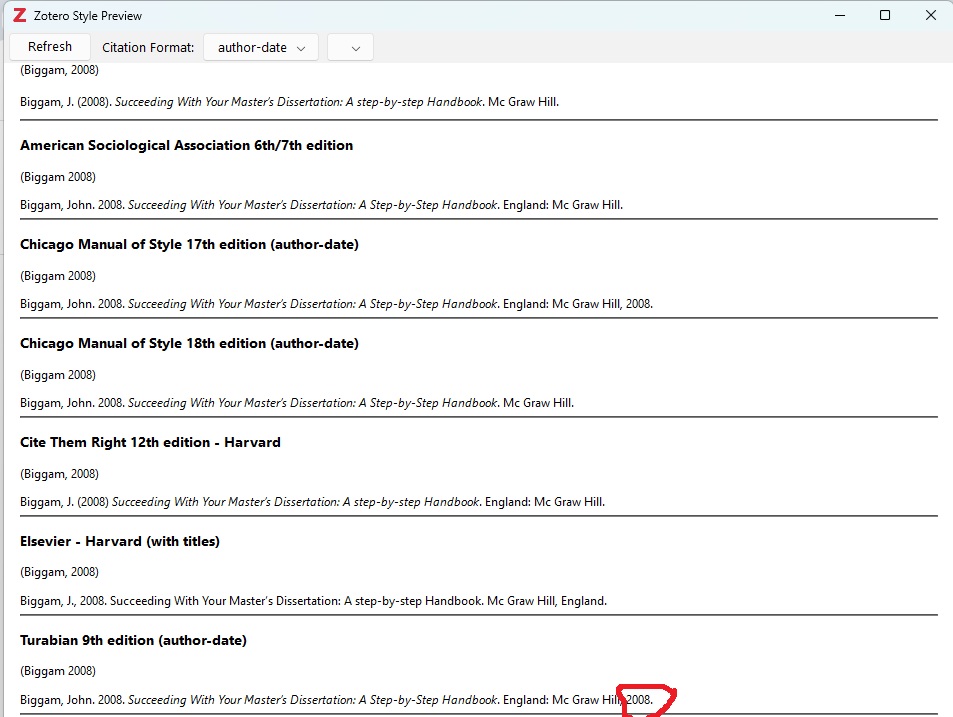
Task: Click the topmost '(Biggam, 2008)' citation below the toolbar
Action: click(60, 70)
